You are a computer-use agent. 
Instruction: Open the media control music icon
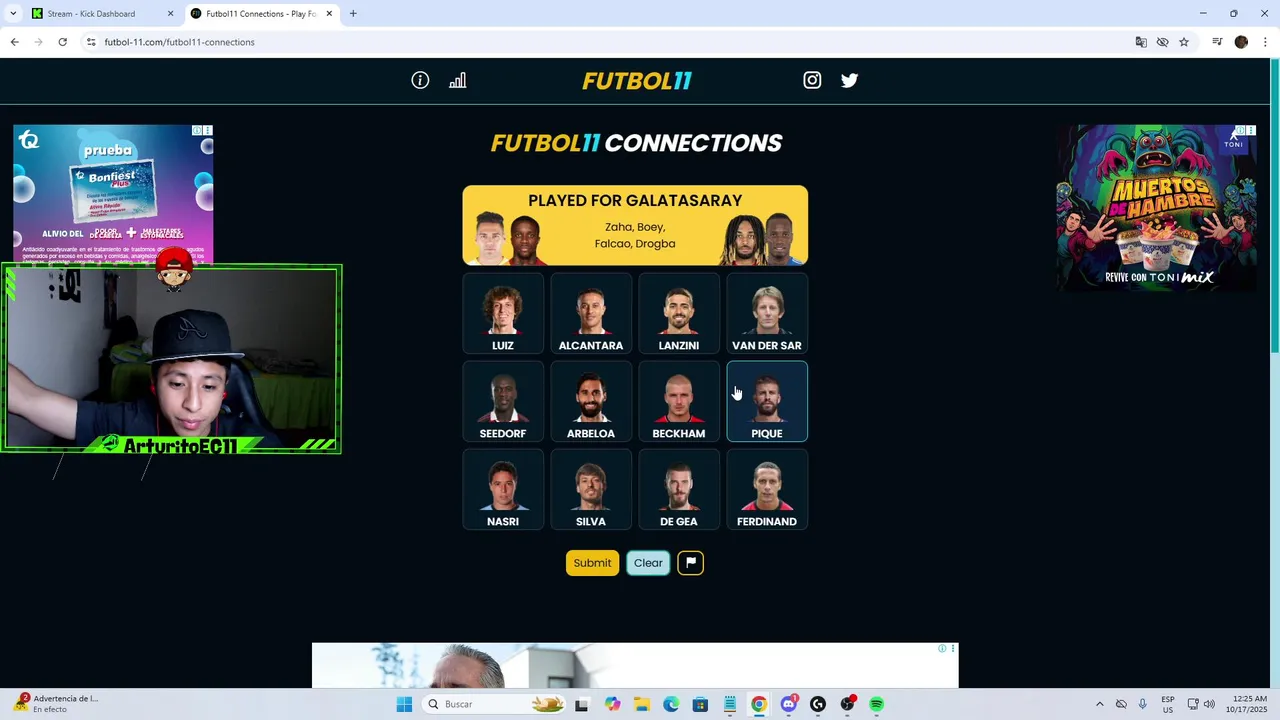[1217, 42]
